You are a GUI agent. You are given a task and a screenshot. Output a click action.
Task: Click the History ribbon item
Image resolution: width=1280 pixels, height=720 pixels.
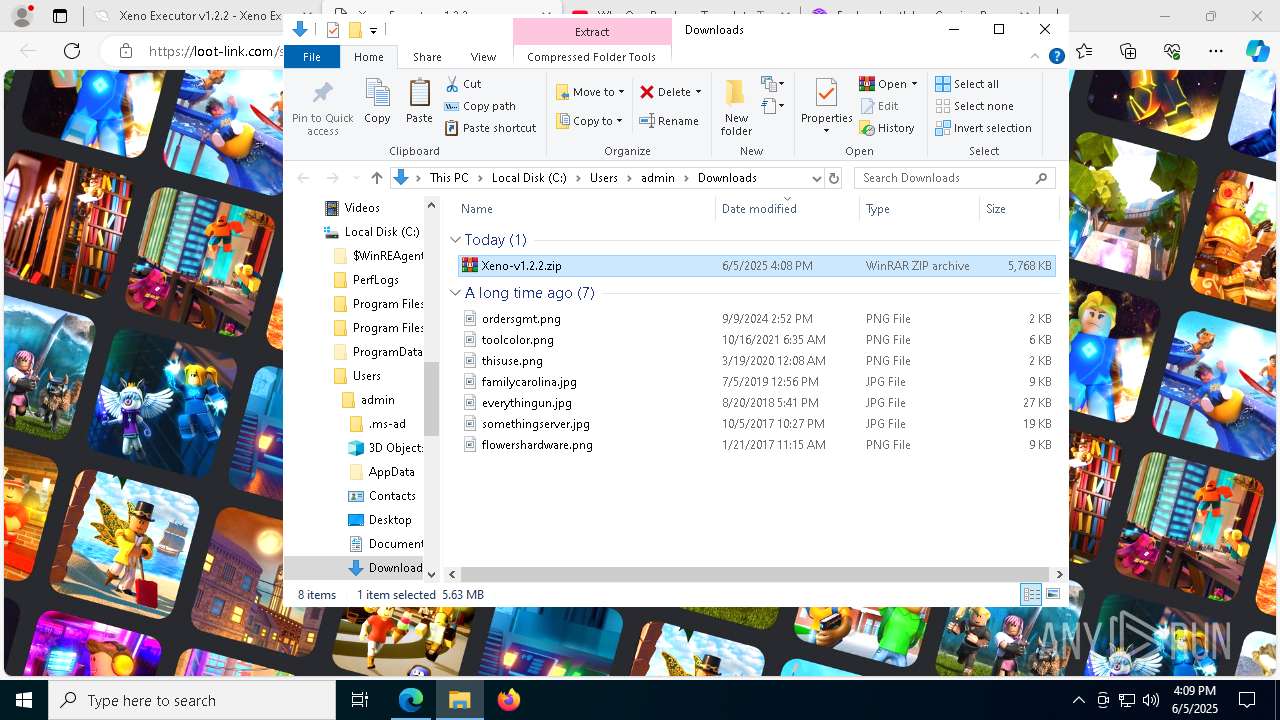point(887,128)
